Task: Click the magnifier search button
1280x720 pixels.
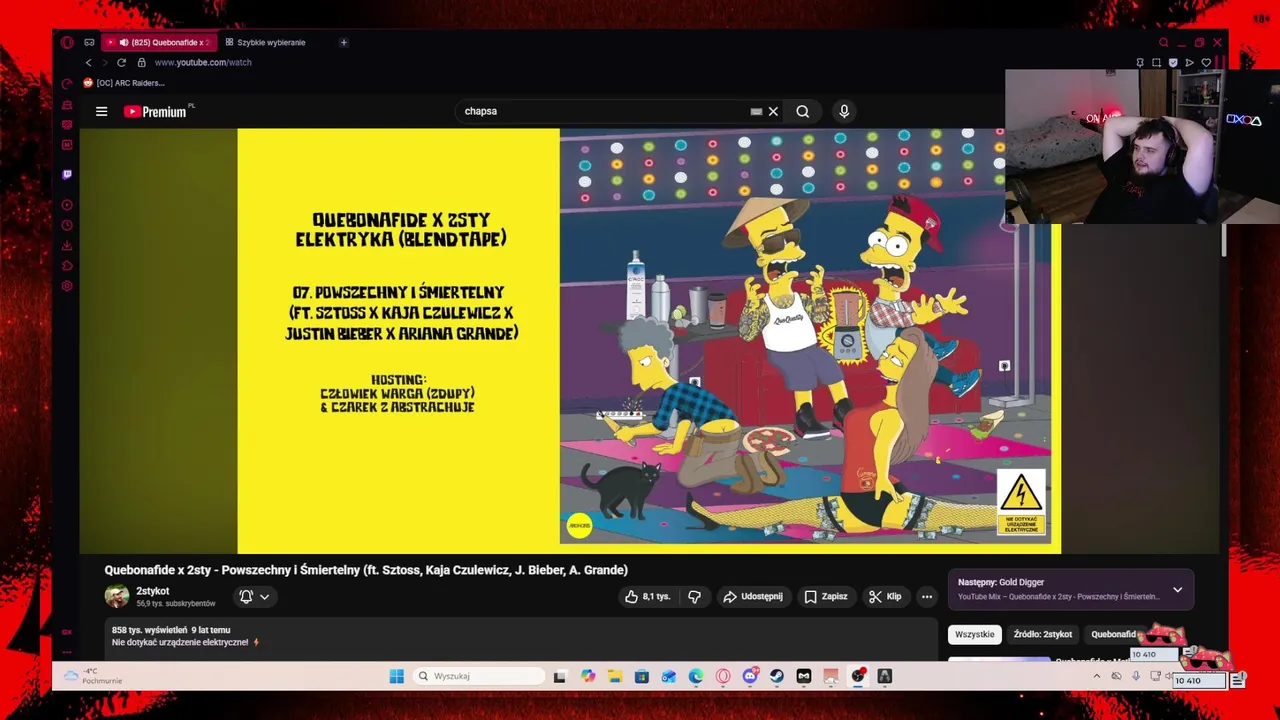Action: coord(802,111)
